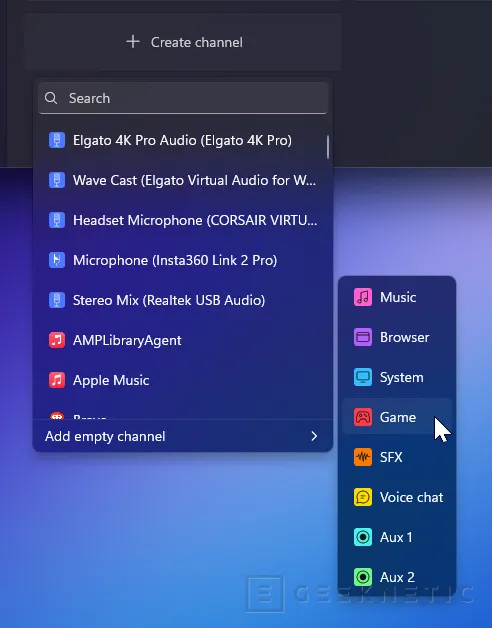Click the red Game controller icon

(363, 417)
